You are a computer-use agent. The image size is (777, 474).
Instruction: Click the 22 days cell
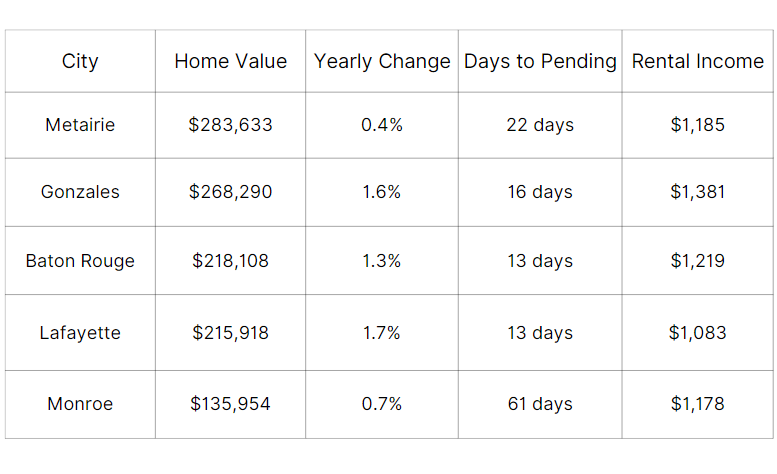540,125
